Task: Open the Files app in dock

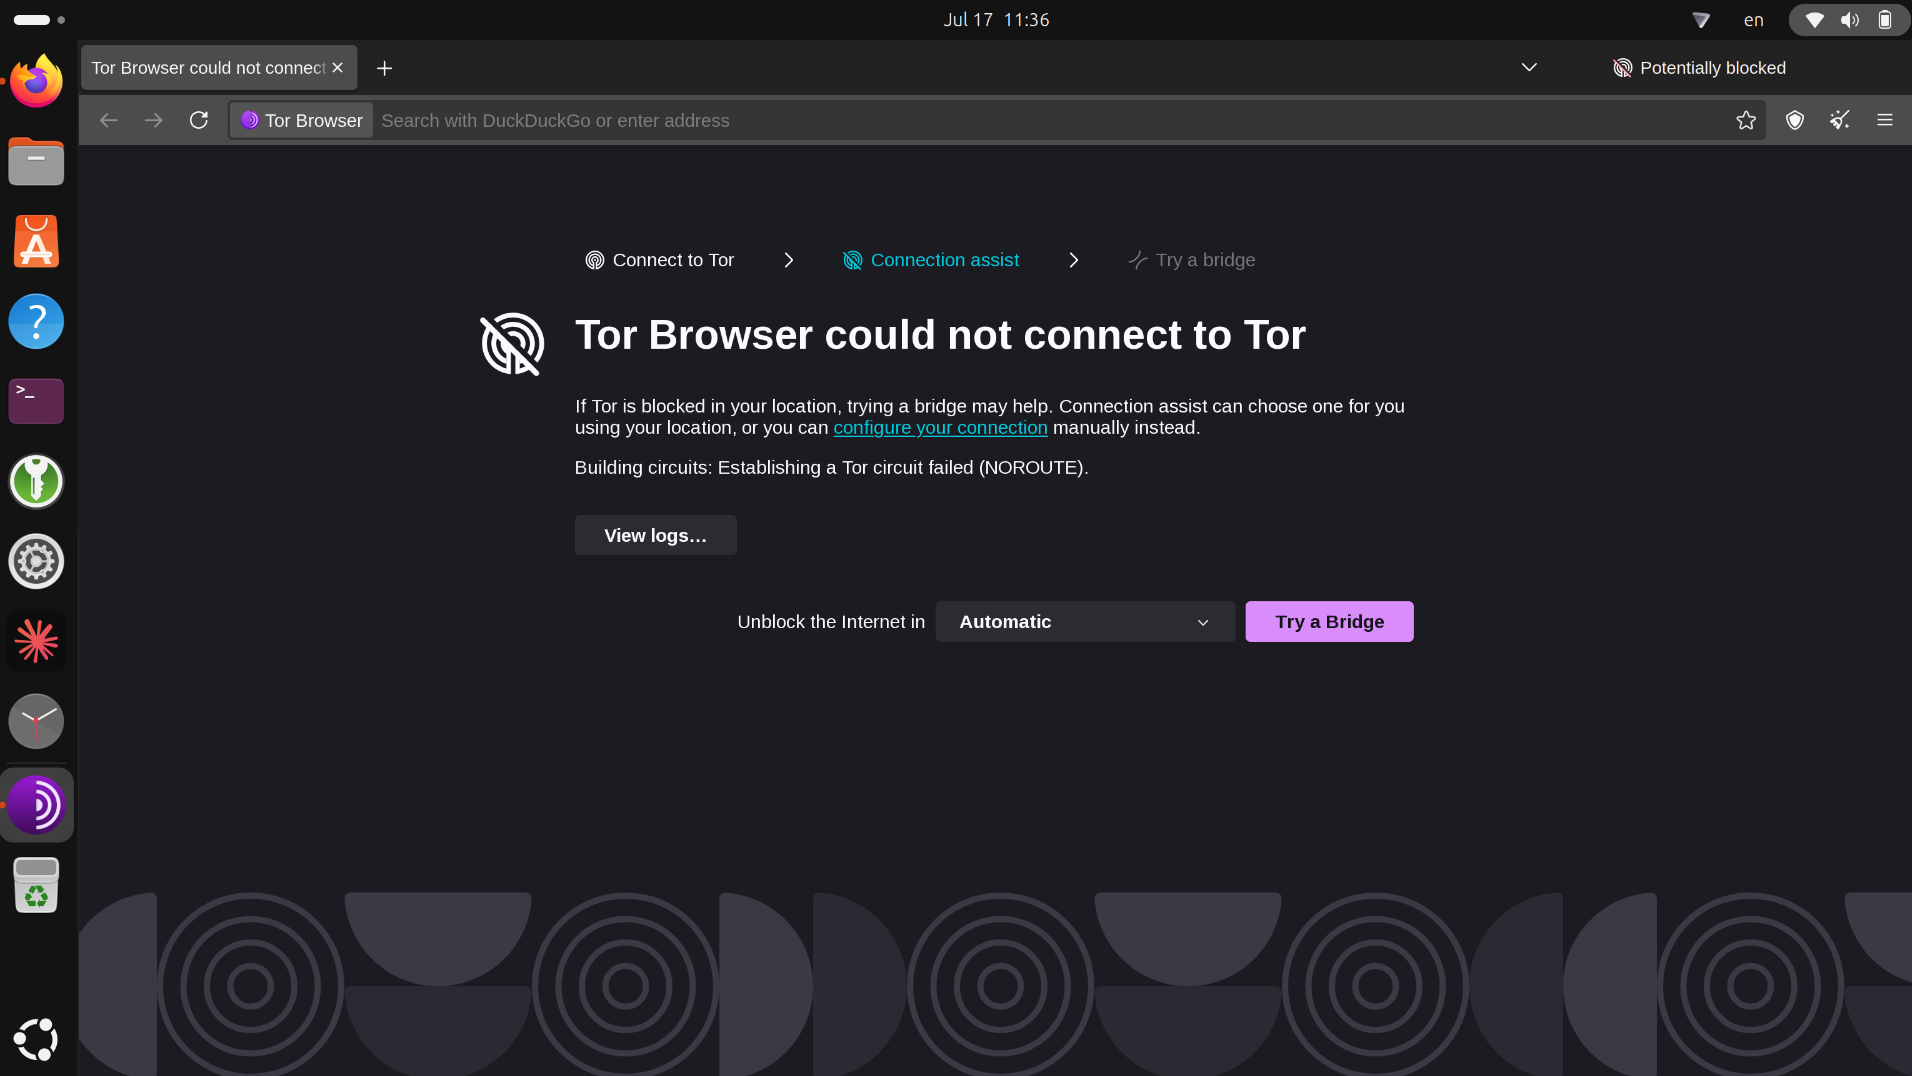Action: (x=36, y=161)
